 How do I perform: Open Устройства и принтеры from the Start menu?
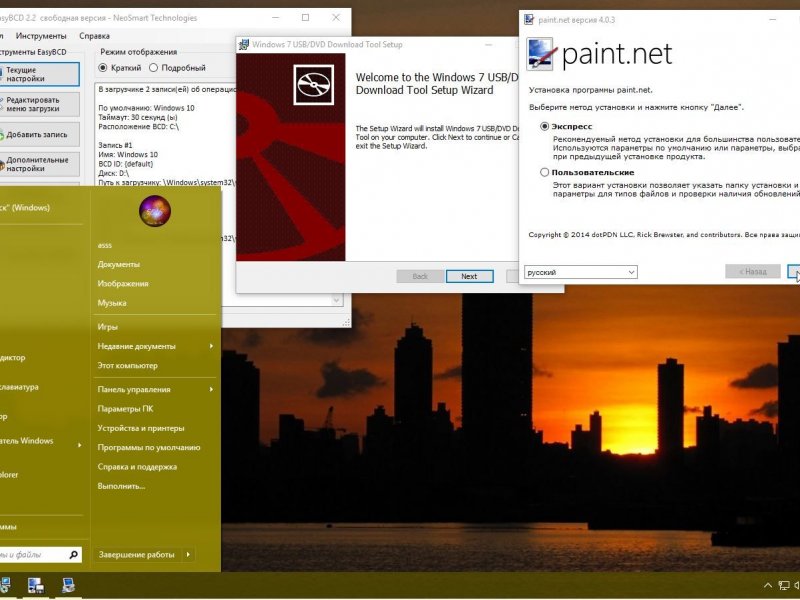[141, 428]
